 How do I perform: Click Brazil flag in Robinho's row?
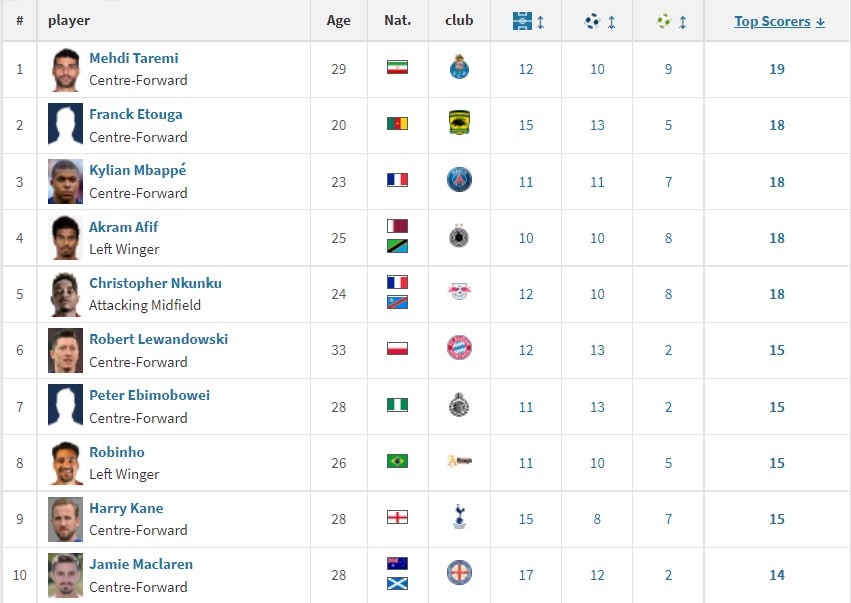pyautogui.click(x=397, y=461)
